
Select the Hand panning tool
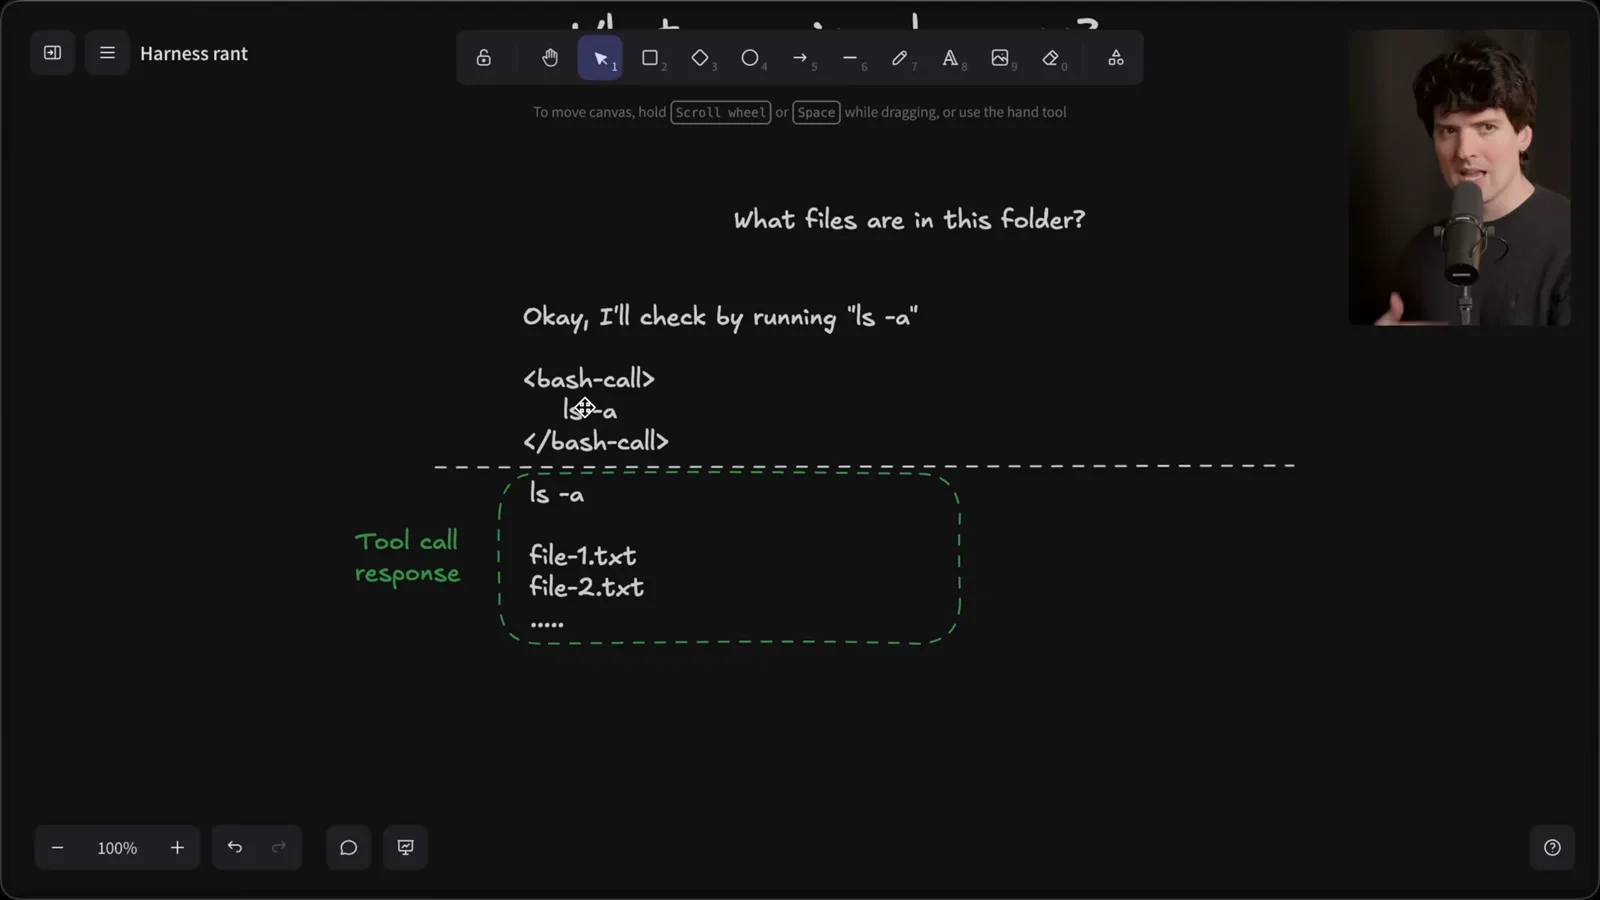tap(550, 58)
